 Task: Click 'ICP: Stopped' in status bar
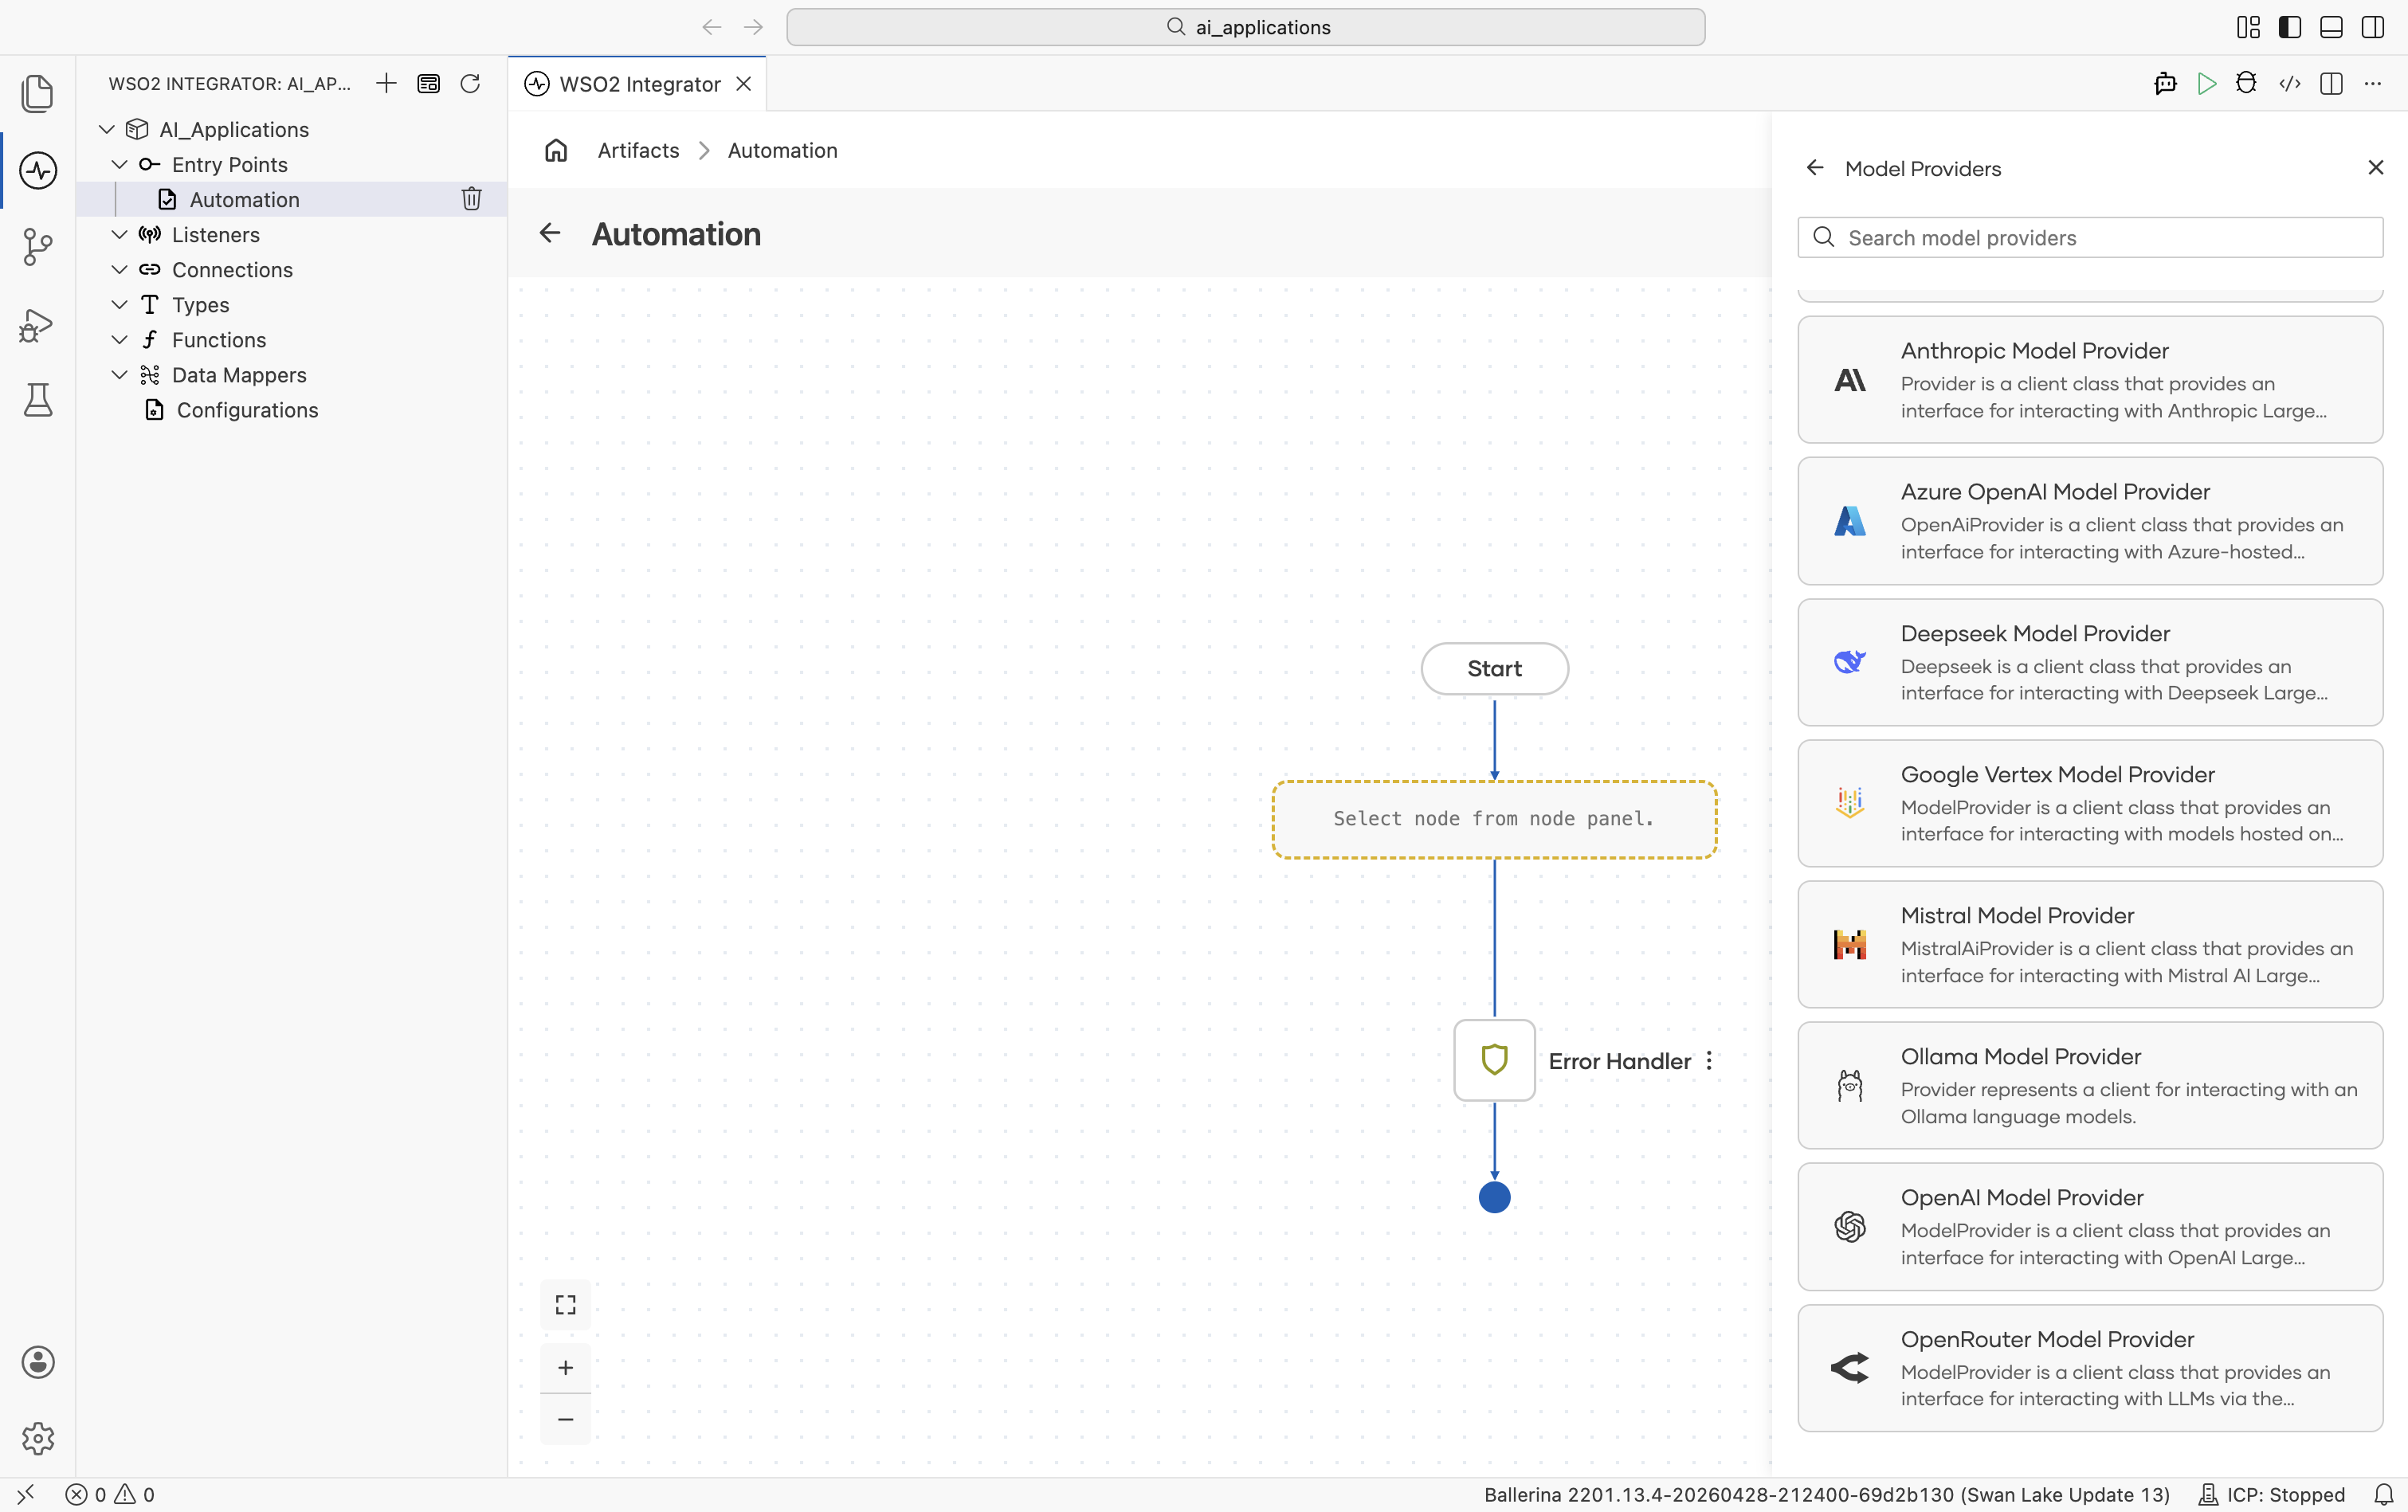[2271, 1494]
